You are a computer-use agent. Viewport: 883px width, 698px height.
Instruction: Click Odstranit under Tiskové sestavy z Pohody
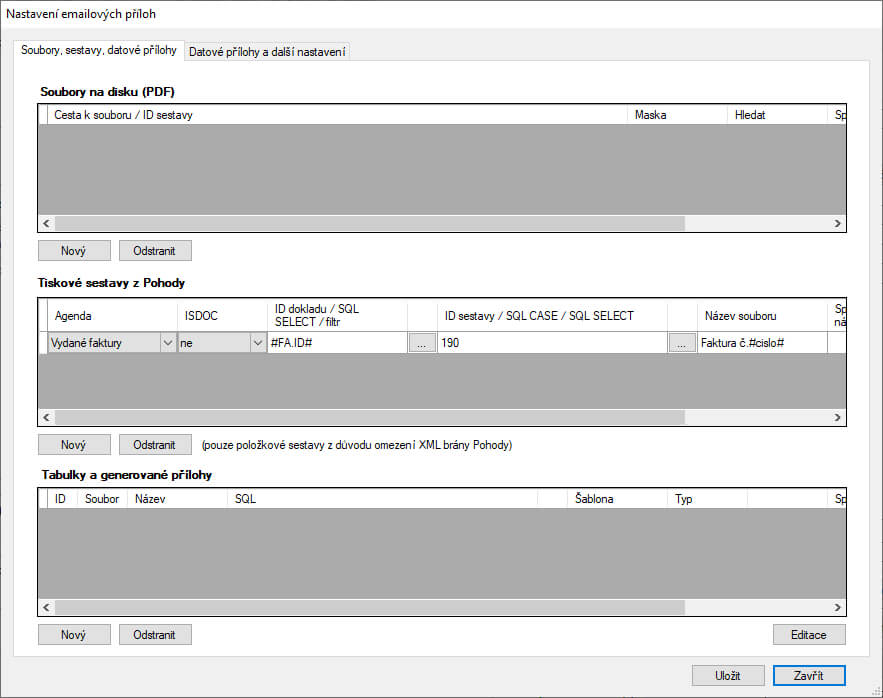click(x=155, y=444)
